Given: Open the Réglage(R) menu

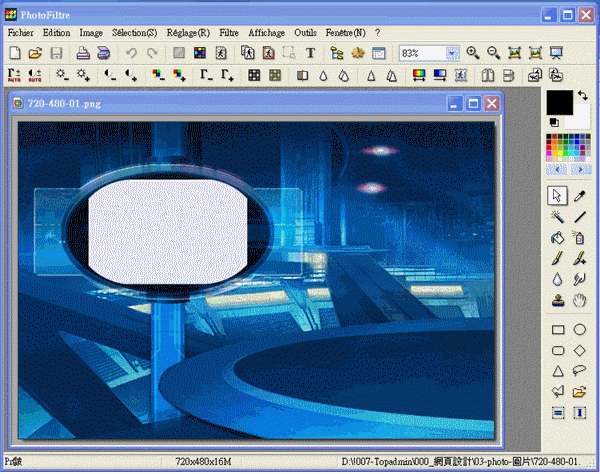Looking at the screenshot, I should click(x=189, y=32).
